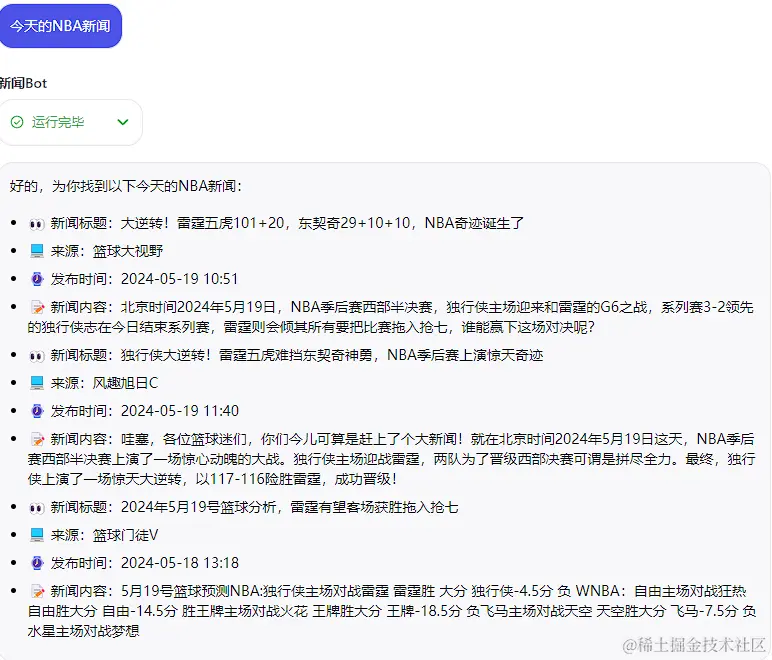Viewport: 772px width, 660px height.
Task: Click the publish time 2024-05-19 11:40
Action: (x=180, y=411)
